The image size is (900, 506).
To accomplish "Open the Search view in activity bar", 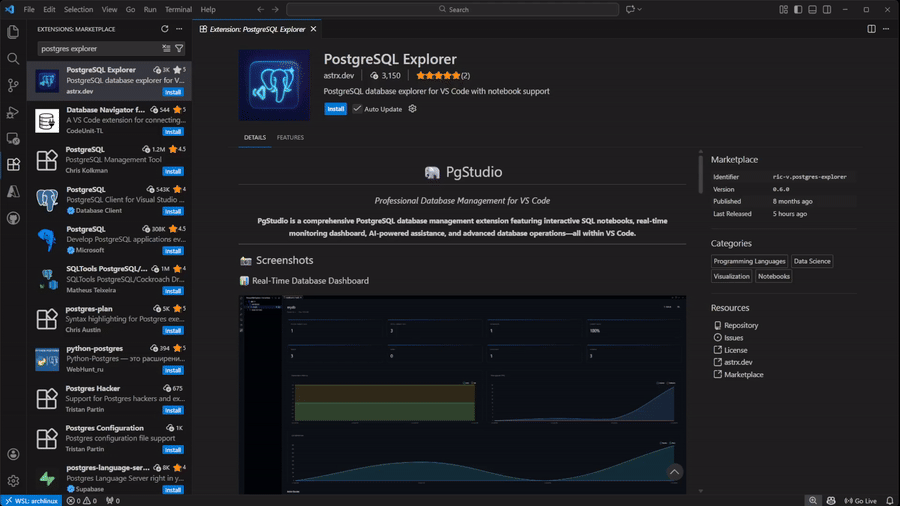I will coord(13,59).
